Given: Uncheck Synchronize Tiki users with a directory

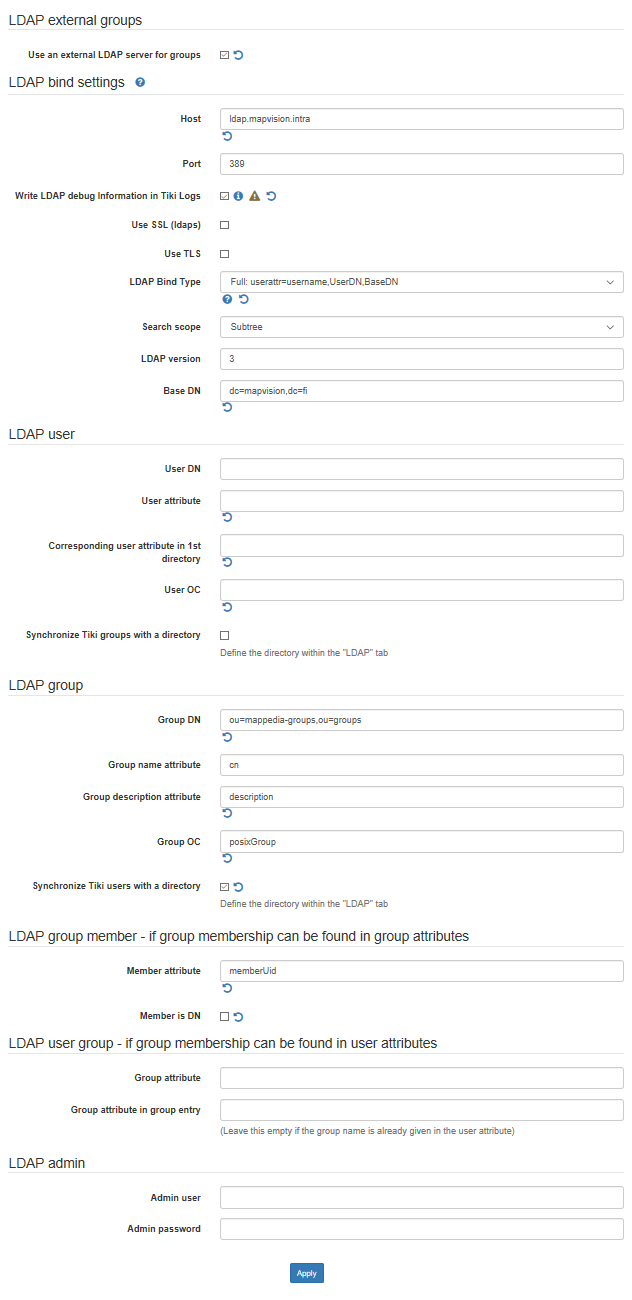Looking at the screenshot, I should [224, 886].
